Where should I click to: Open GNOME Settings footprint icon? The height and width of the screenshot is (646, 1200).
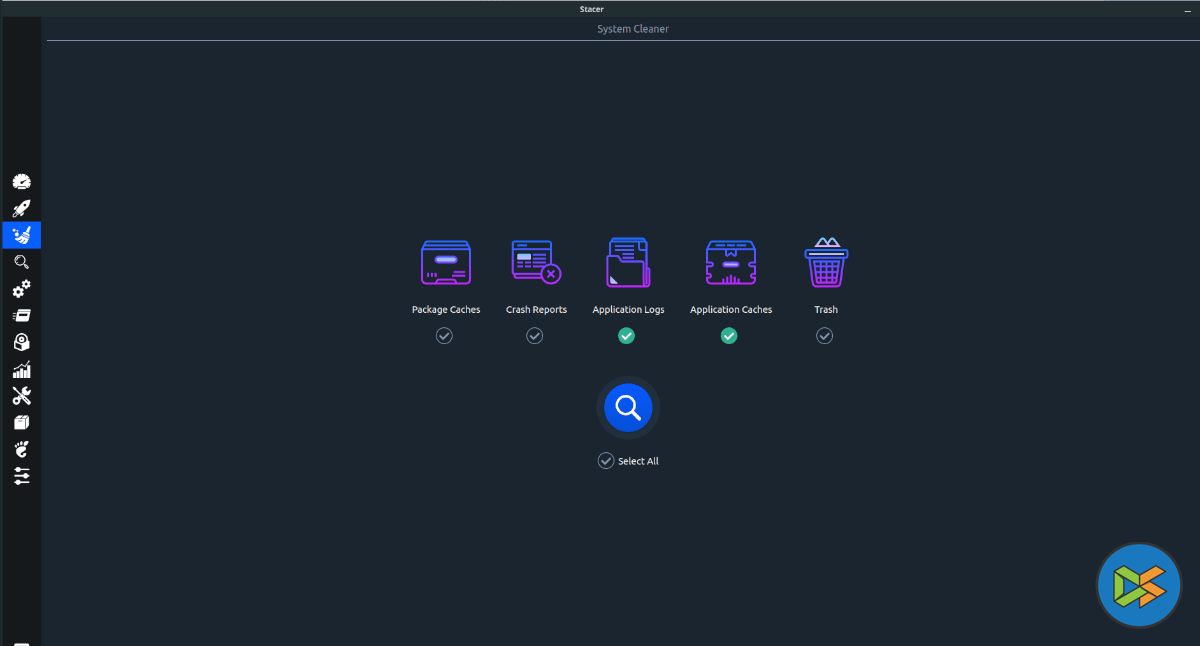(x=21, y=449)
